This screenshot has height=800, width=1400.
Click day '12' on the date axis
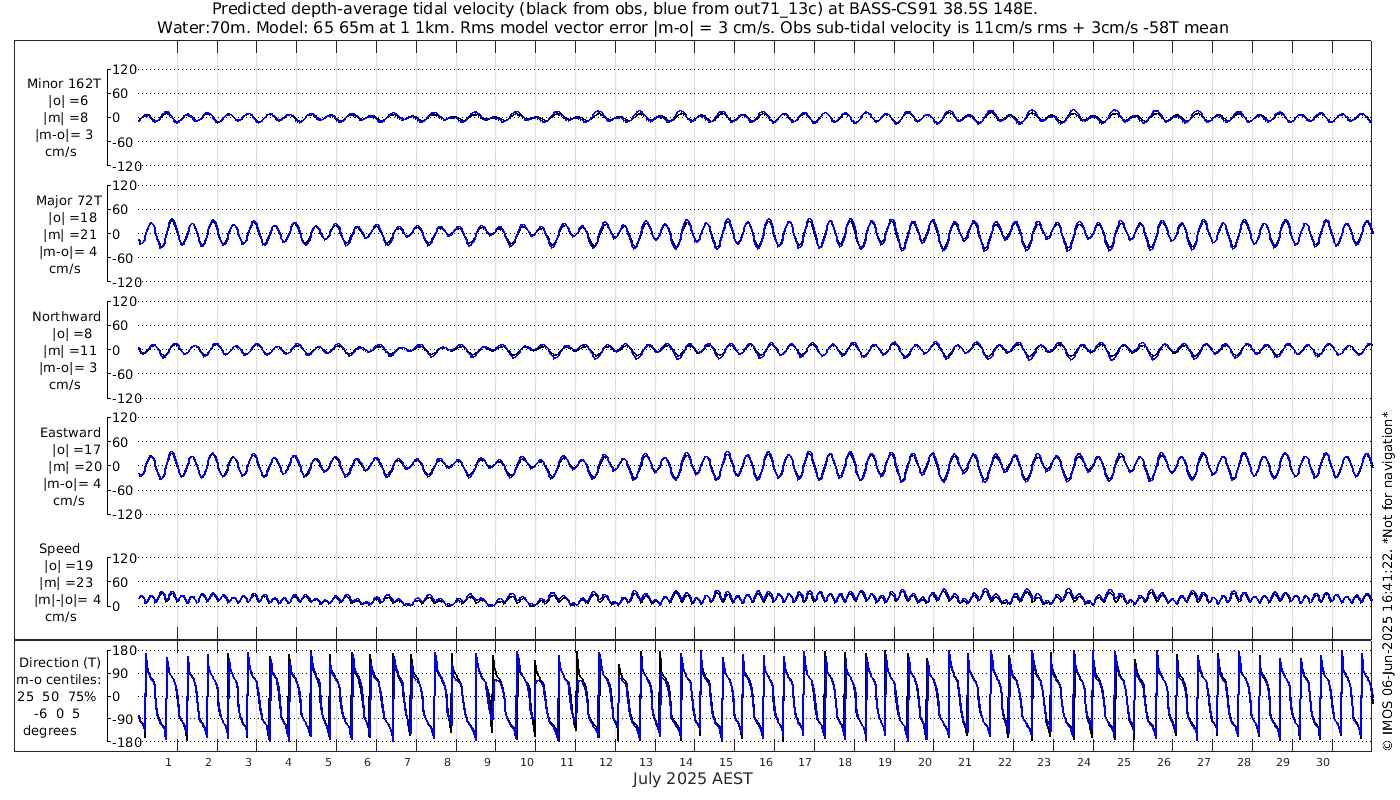tap(606, 762)
